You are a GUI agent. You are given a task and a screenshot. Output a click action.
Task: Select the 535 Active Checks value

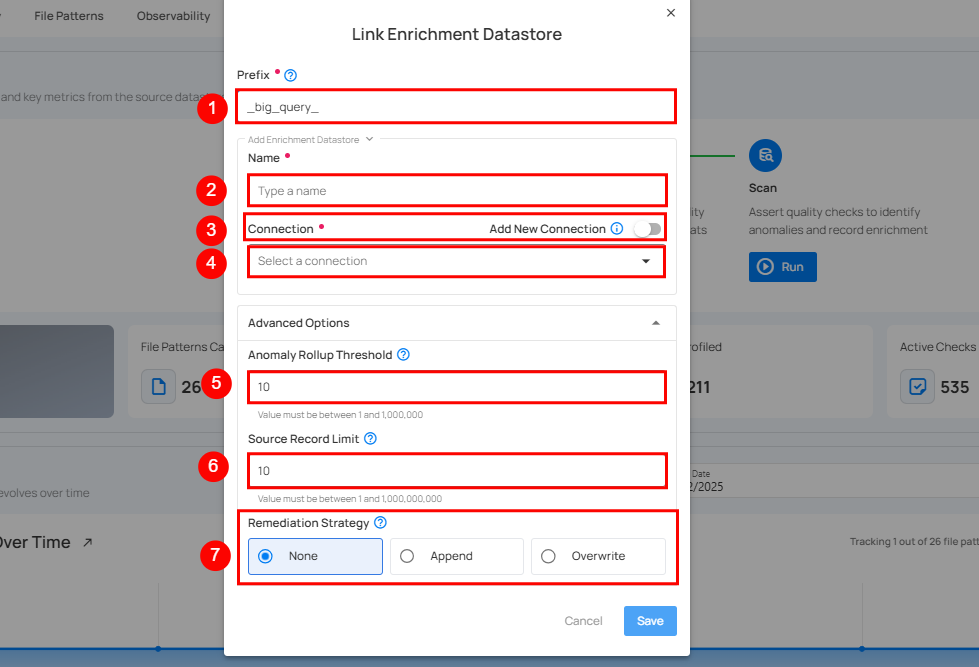pyautogui.click(x=955, y=387)
